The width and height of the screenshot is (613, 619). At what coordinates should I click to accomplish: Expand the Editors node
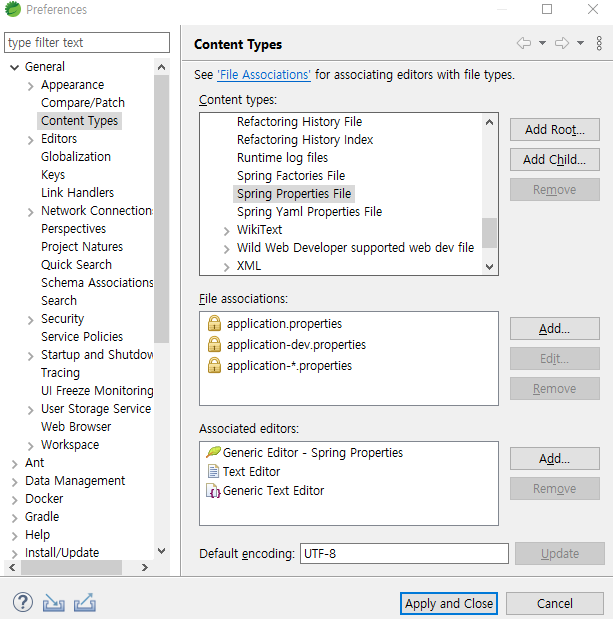coord(30,140)
